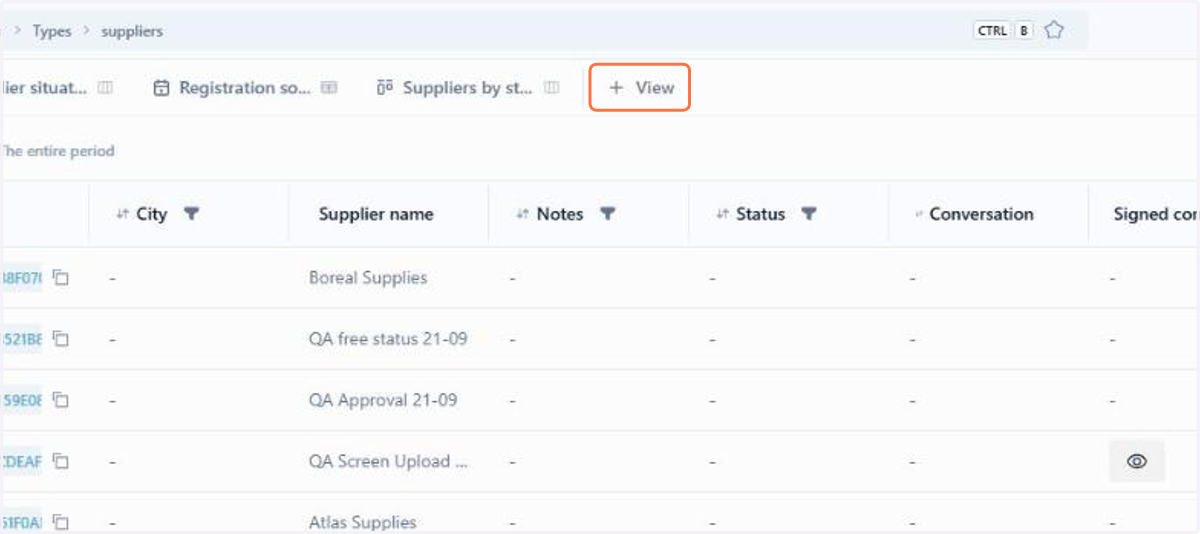1200x534 pixels.
Task: Copy the ID of QA Screen Upload row
Action: click(x=61, y=461)
